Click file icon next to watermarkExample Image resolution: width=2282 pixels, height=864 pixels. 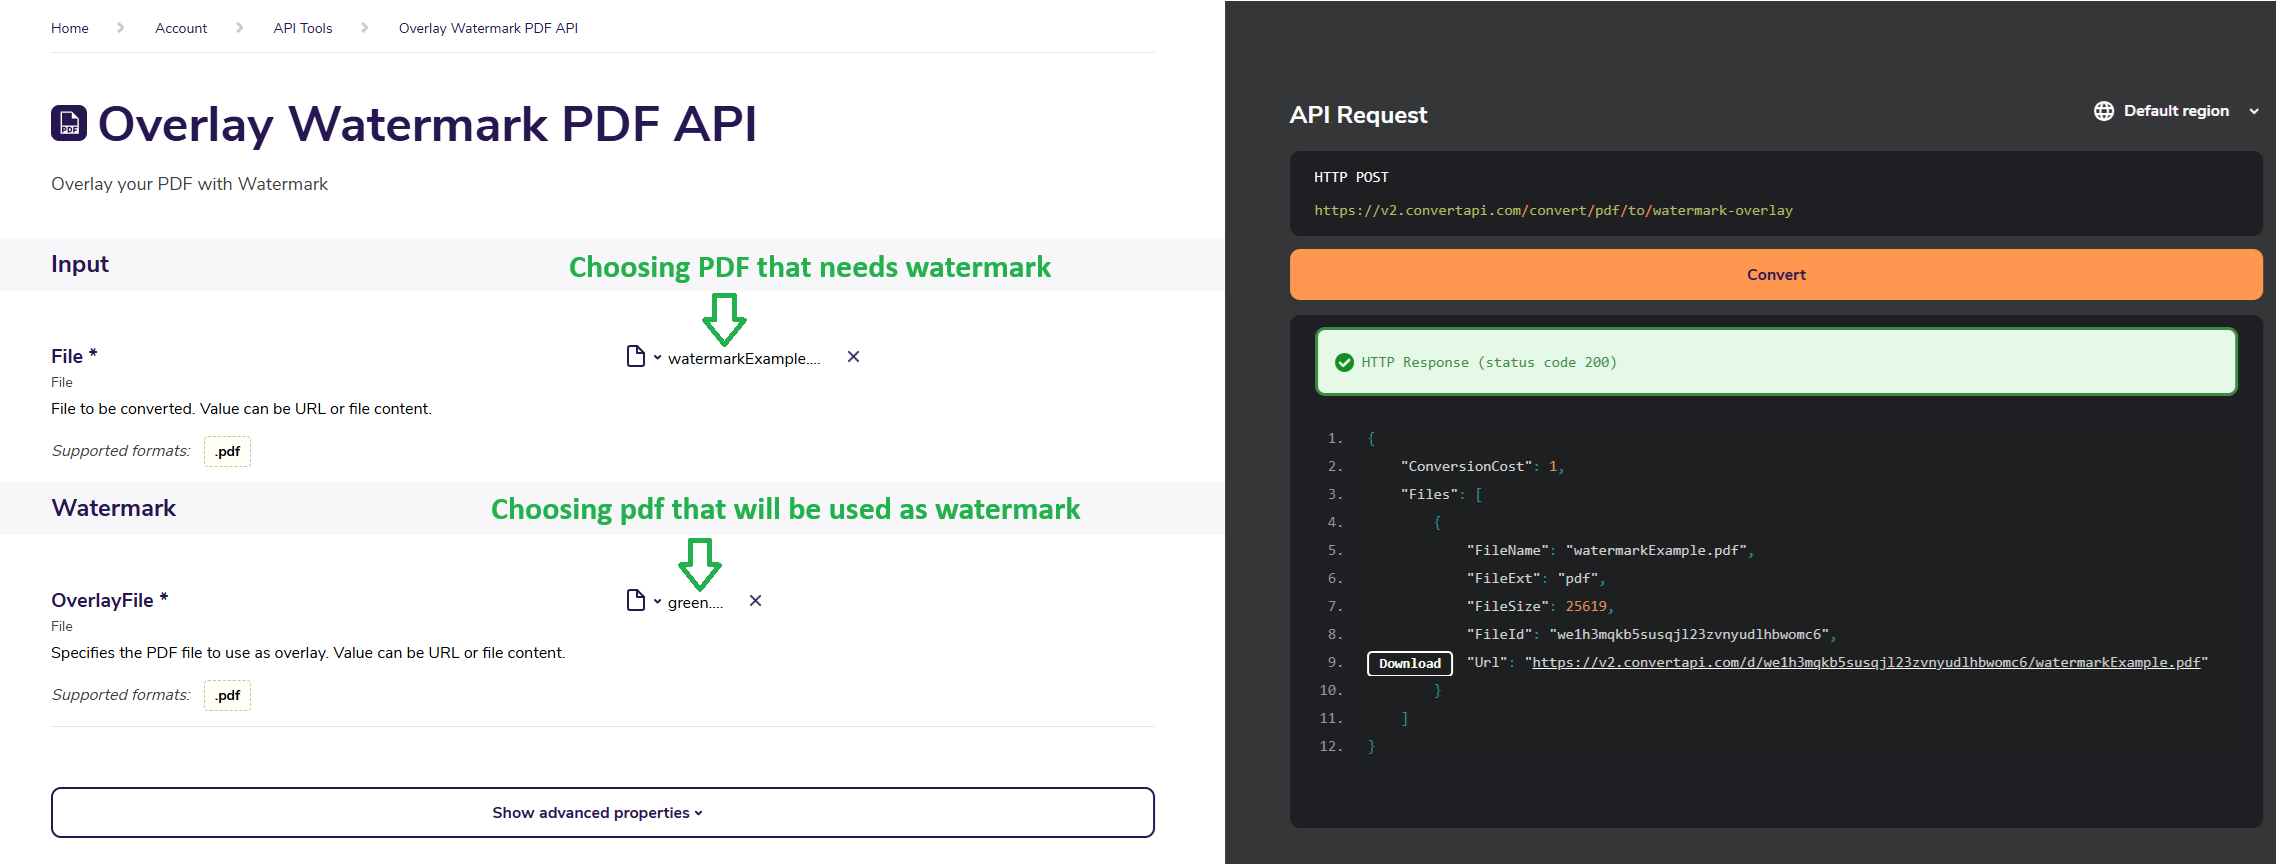pos(636,356)
